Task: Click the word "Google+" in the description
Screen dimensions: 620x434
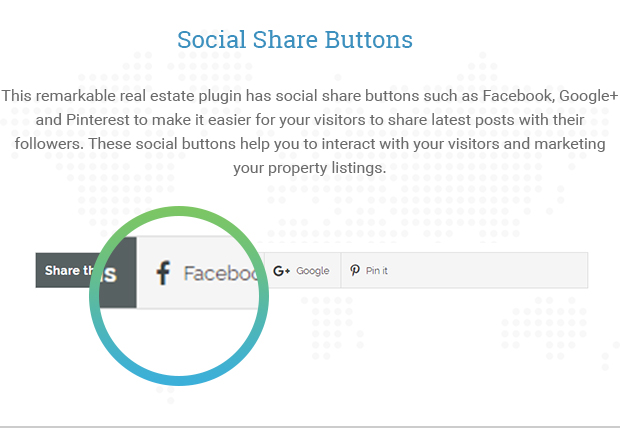Action: [x=588, y=96]
